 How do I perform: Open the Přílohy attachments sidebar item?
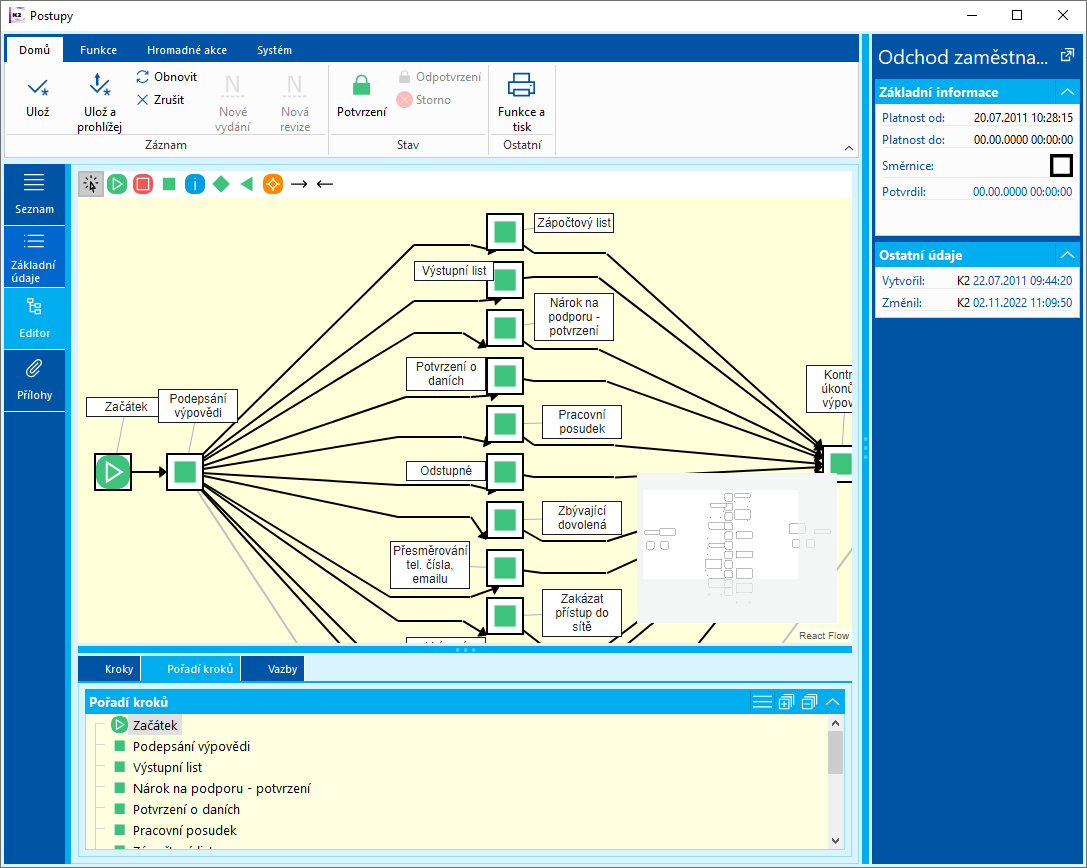(x=35, y=380)
